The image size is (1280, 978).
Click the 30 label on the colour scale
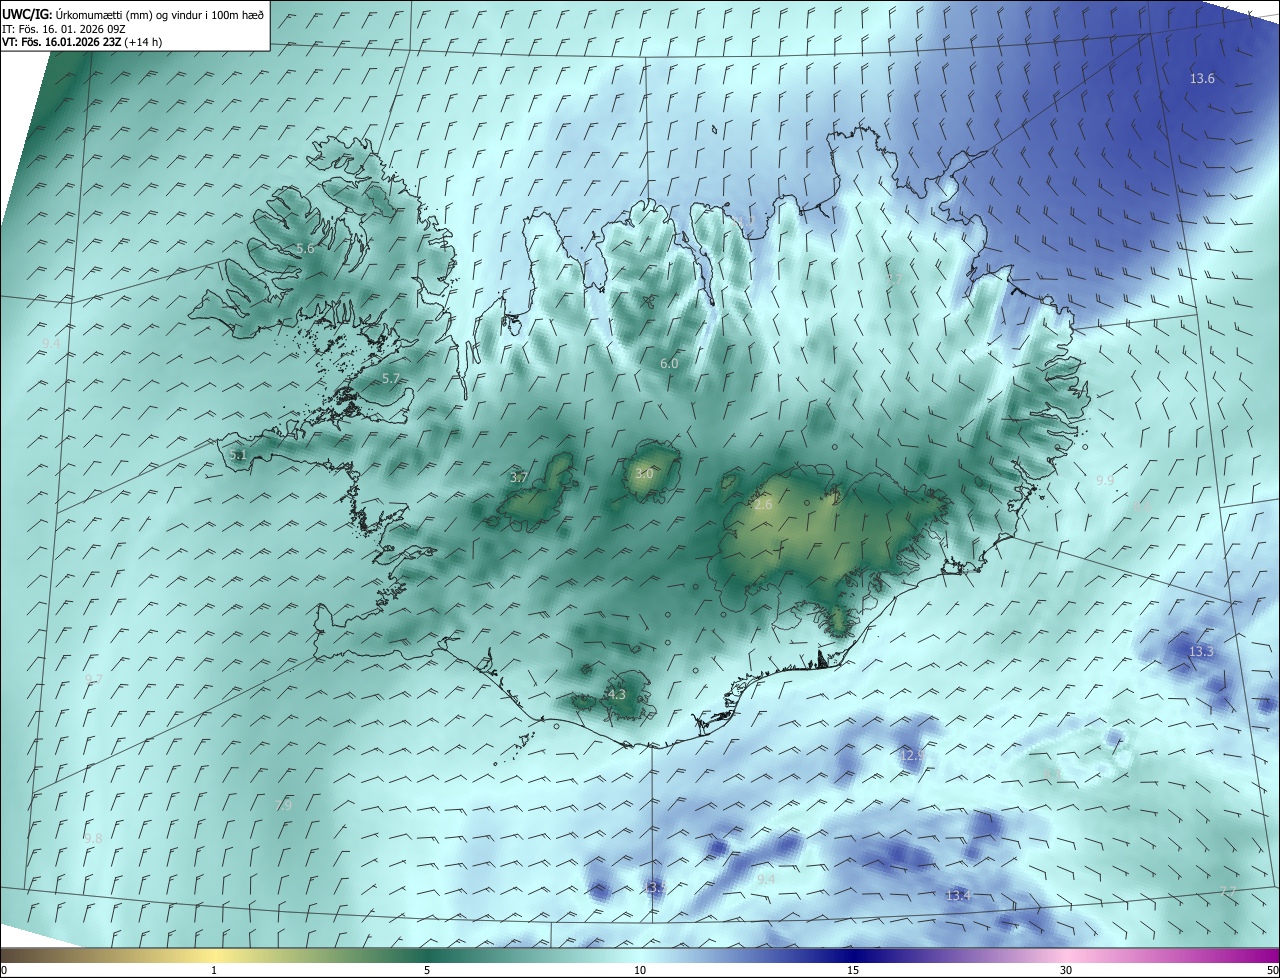(1066, 971)
